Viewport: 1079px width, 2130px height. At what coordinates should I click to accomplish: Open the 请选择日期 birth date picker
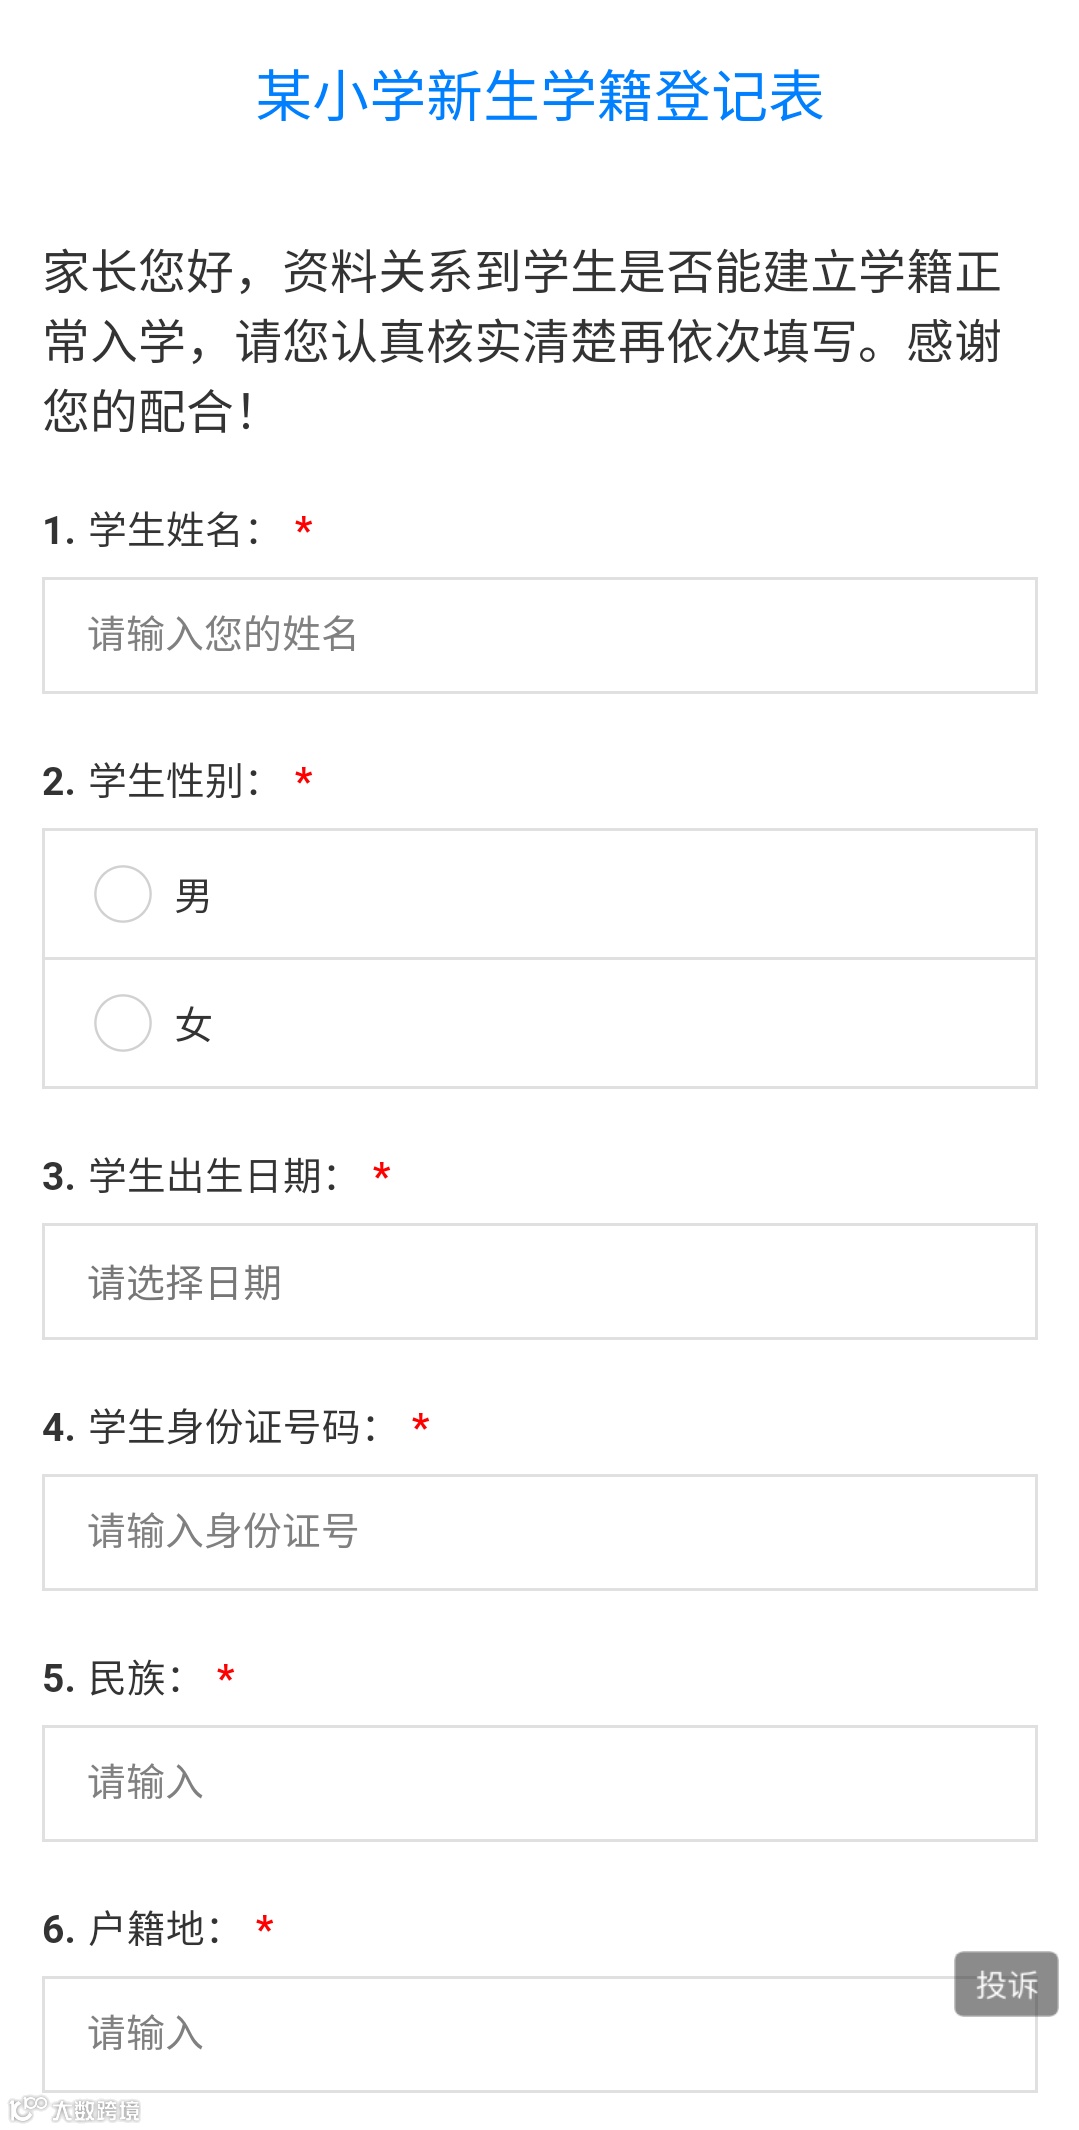(x=539, y=1281)
